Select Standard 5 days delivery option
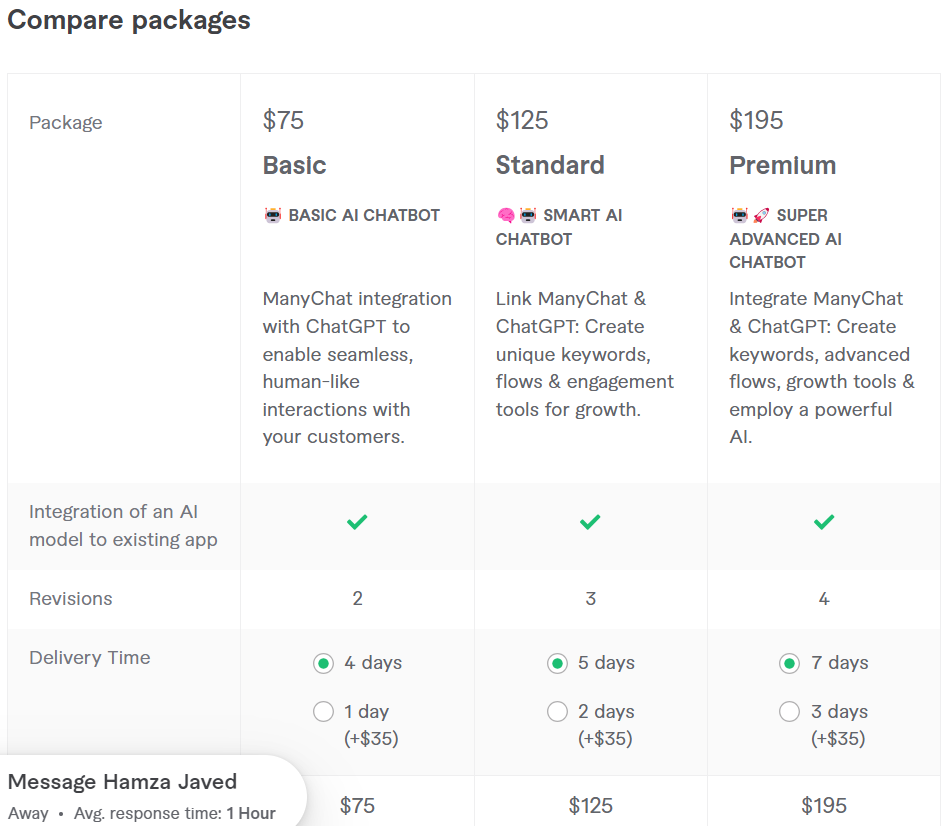This screenshot has height=826, width=941. tap(557, 663)
